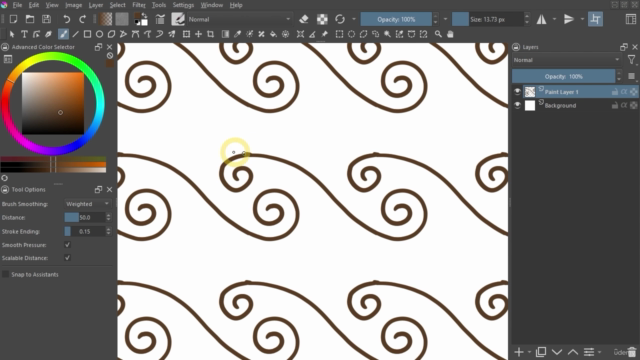Image resolution: width=640 pixels, height=360 pixels.
Task: Select the Rectangle shape tool
Action: tap(87, 34)
